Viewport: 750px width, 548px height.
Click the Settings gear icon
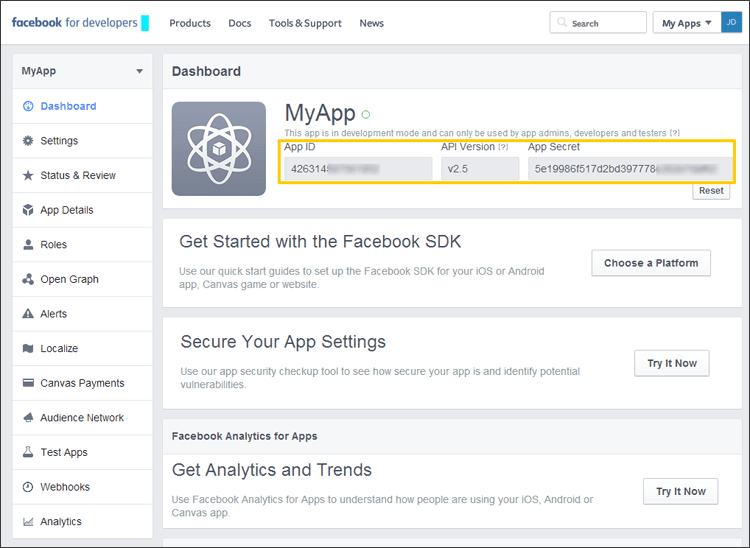28,141
